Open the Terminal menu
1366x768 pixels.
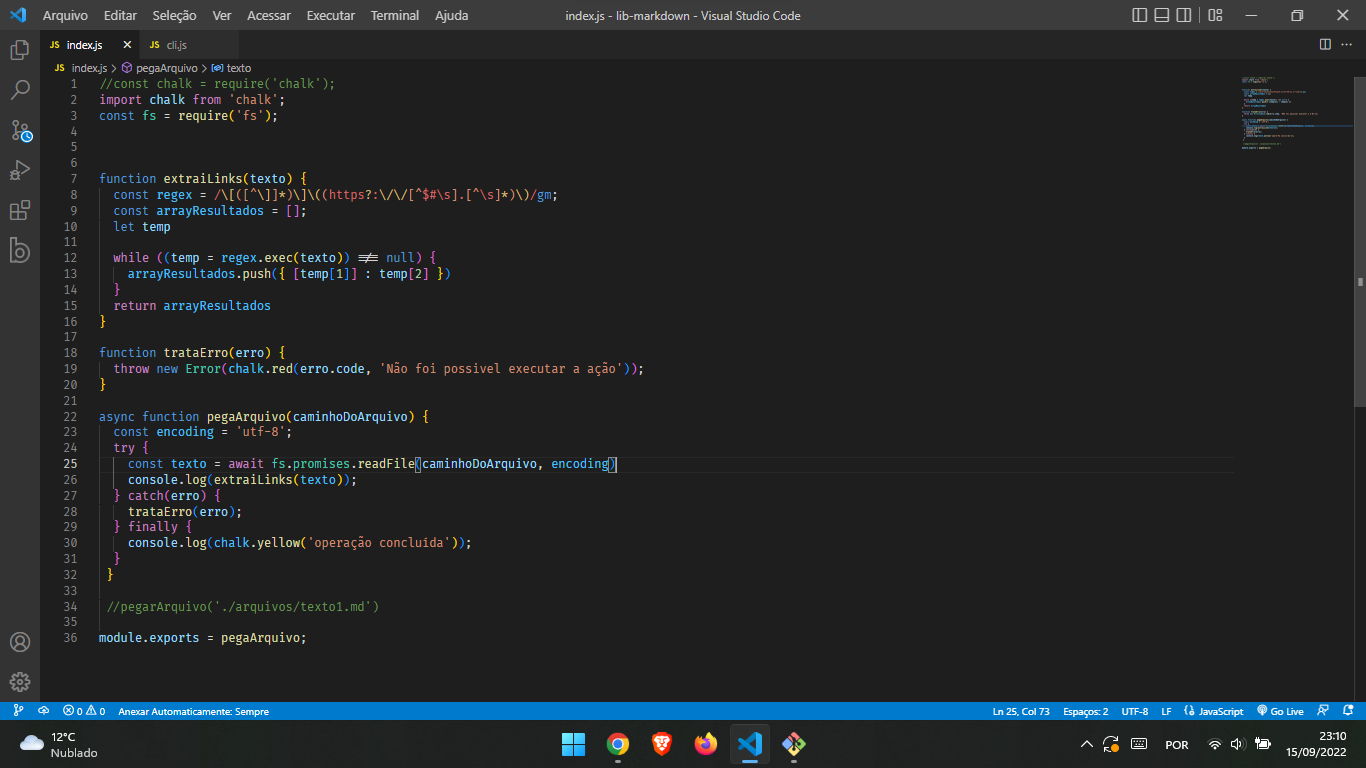click(395, 15)
